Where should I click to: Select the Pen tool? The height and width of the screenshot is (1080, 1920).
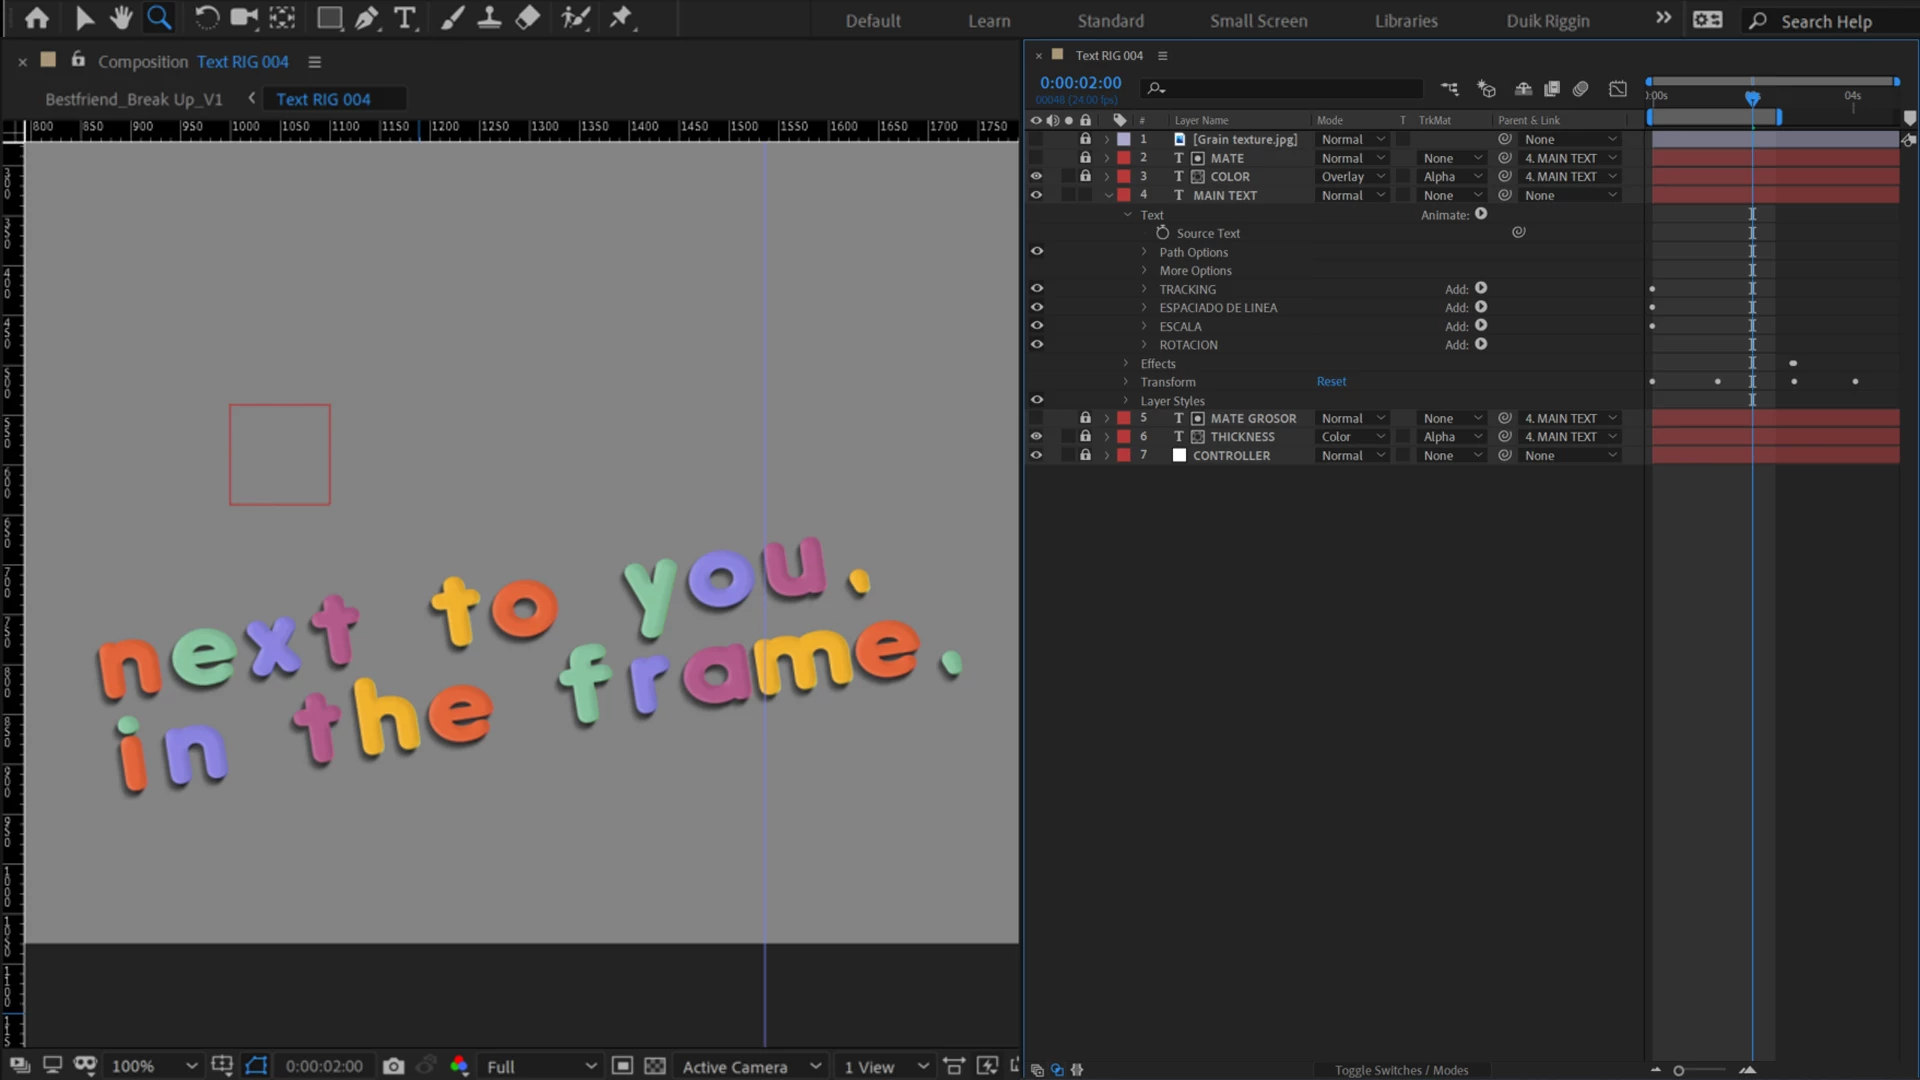coord(366,18)
